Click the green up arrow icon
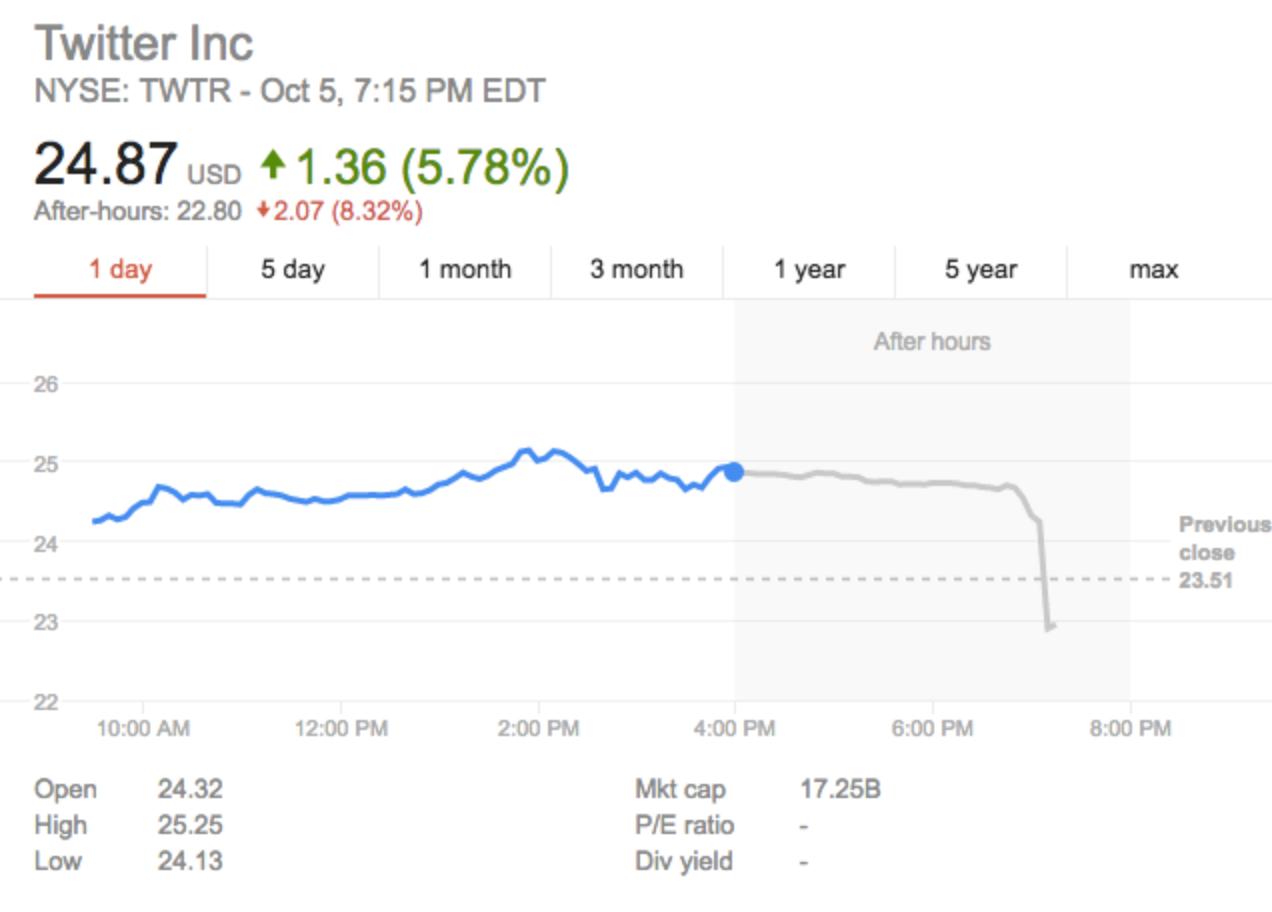The height and width of the screenshot is (912, 1272). [x=272, y=163]
